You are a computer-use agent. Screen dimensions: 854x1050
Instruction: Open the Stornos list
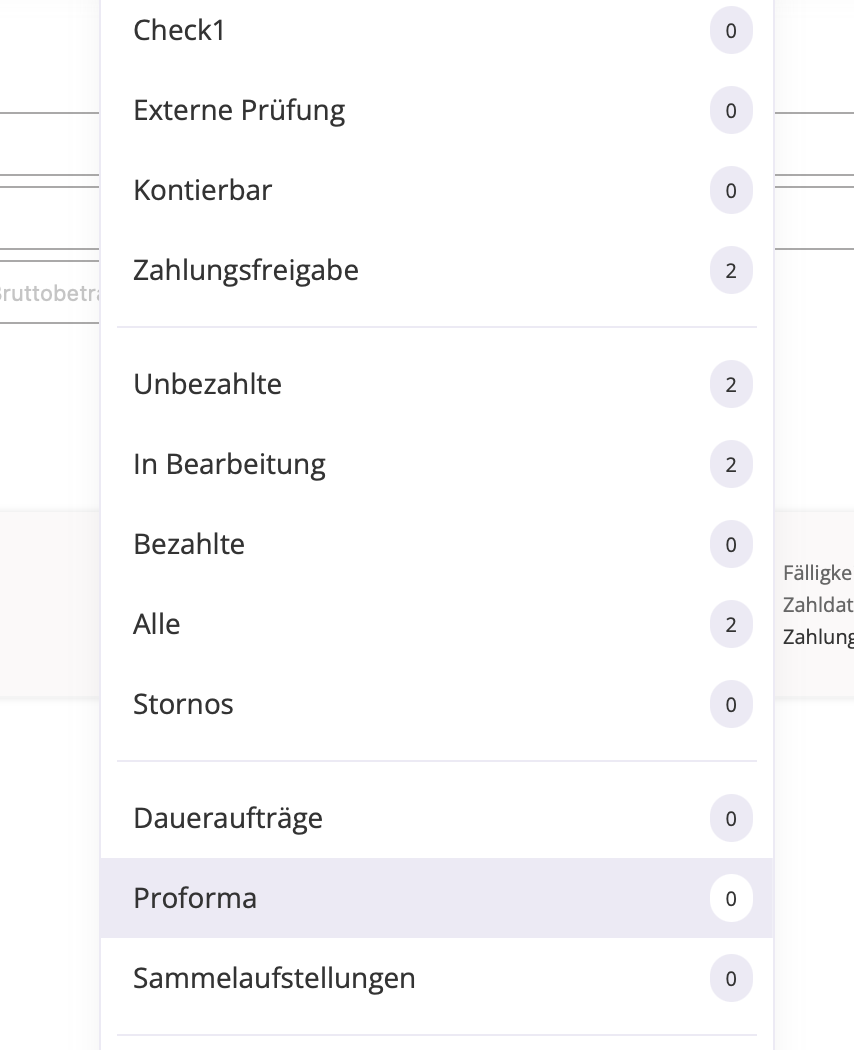tap(183, 705)
